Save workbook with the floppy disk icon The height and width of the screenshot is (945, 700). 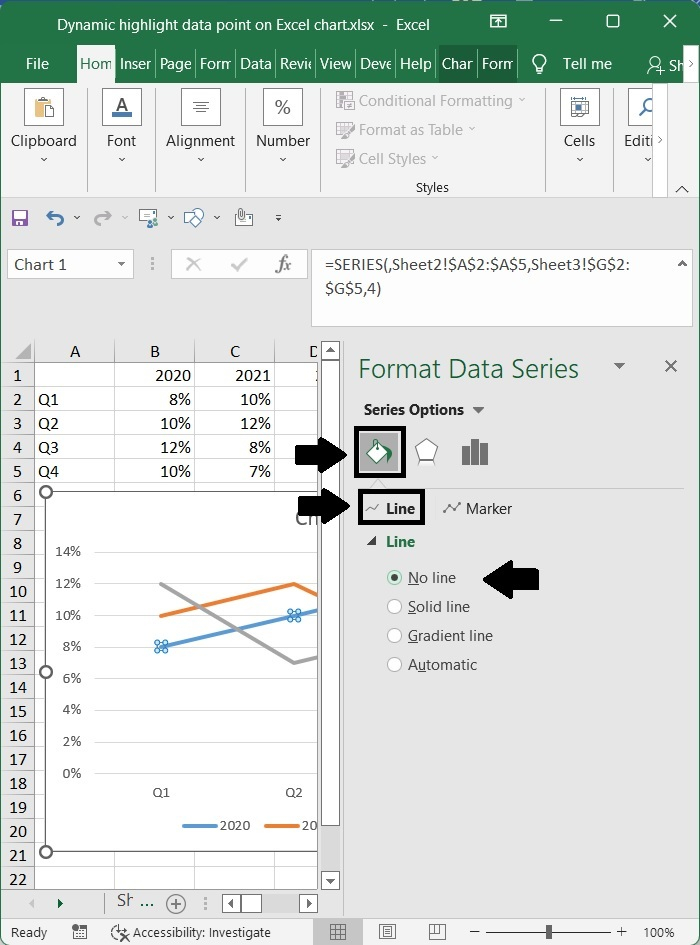[x=20, y=218]
